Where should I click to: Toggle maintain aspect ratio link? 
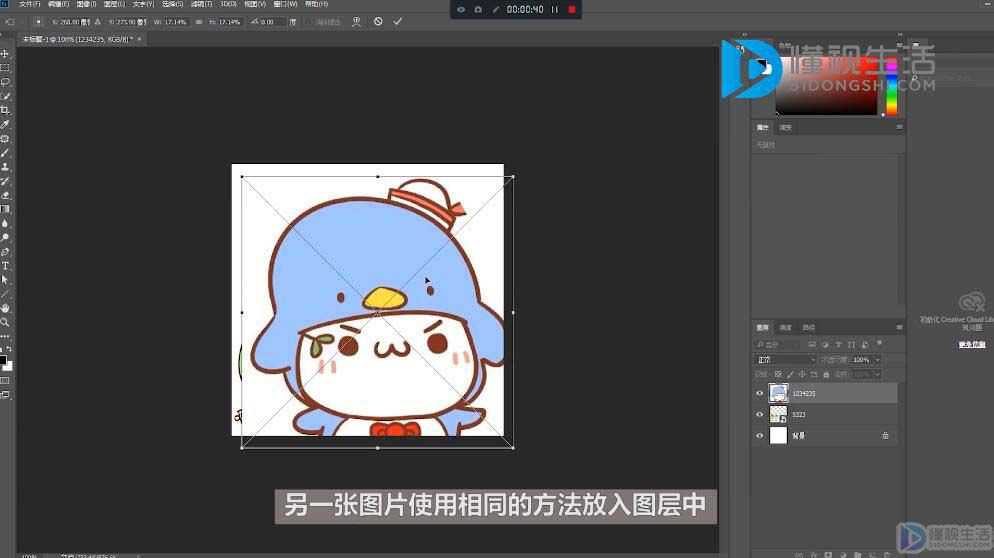[199, 22]
